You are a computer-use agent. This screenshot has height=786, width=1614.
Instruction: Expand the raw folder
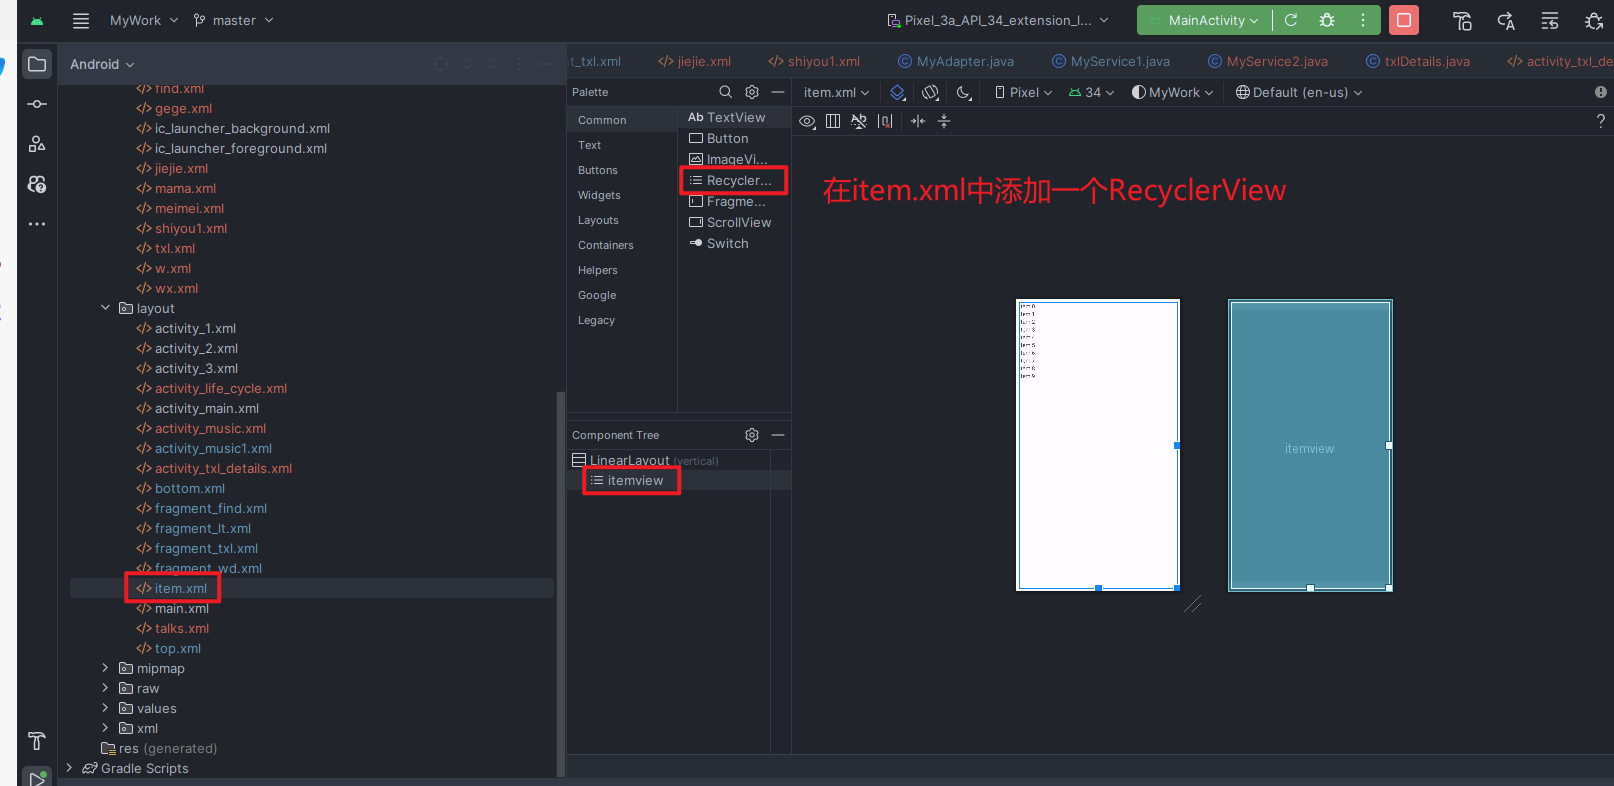point(105,688)
